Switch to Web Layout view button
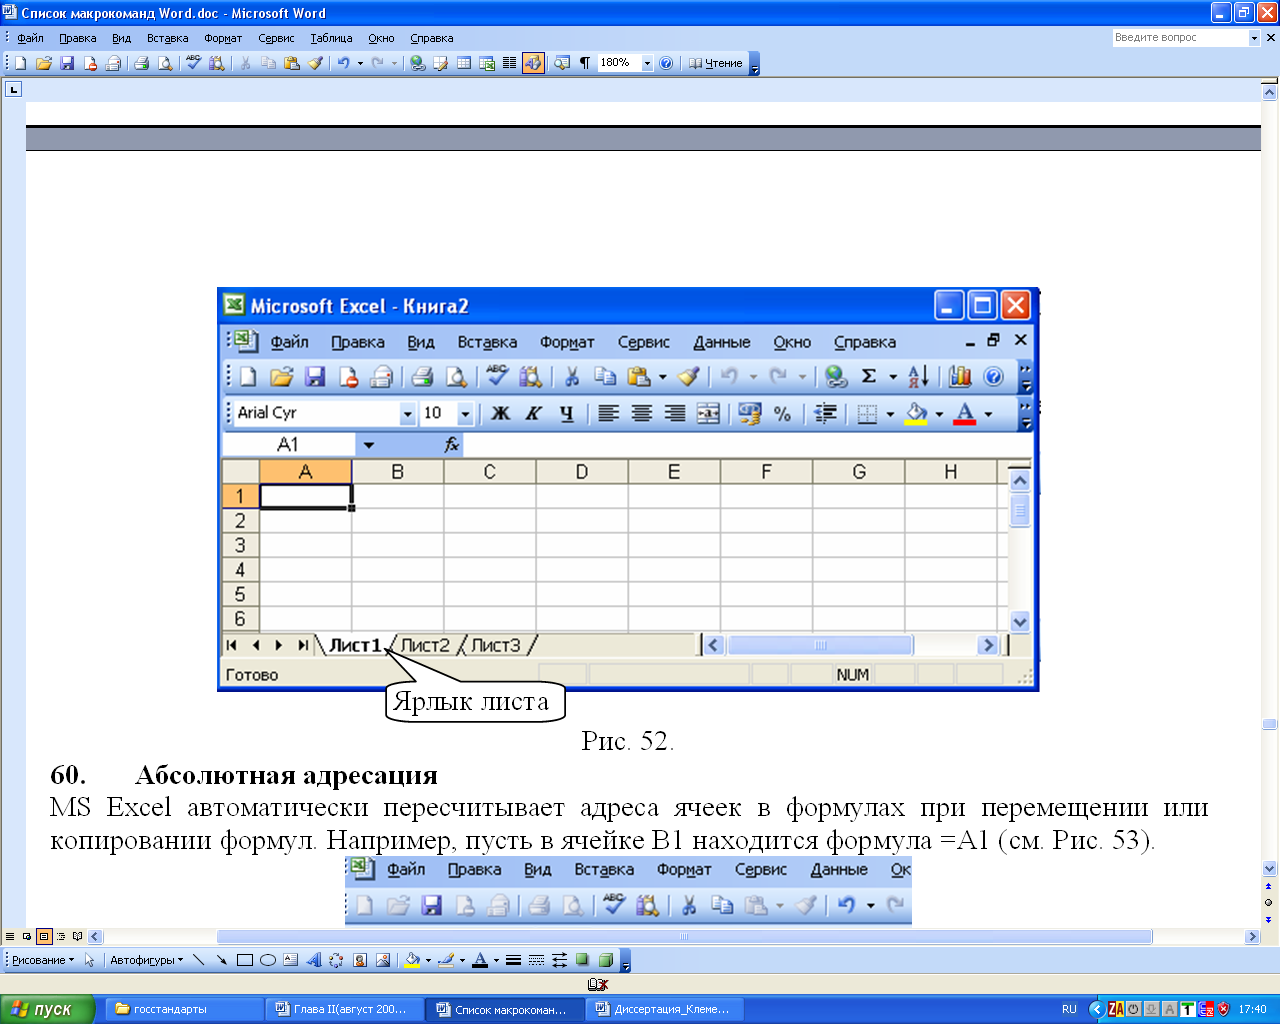The width and height of the screenshot is (1280, 1024). pyautogui.click(x=27, y=937)
